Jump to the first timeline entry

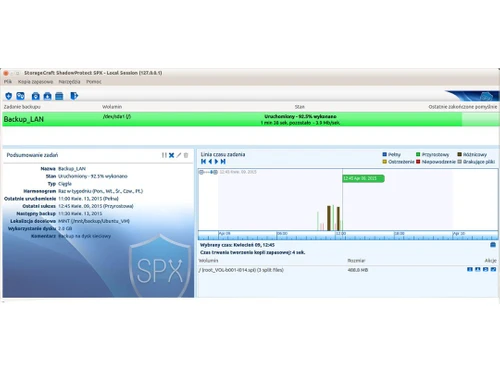pyautogui.click(x=203, y=162)
